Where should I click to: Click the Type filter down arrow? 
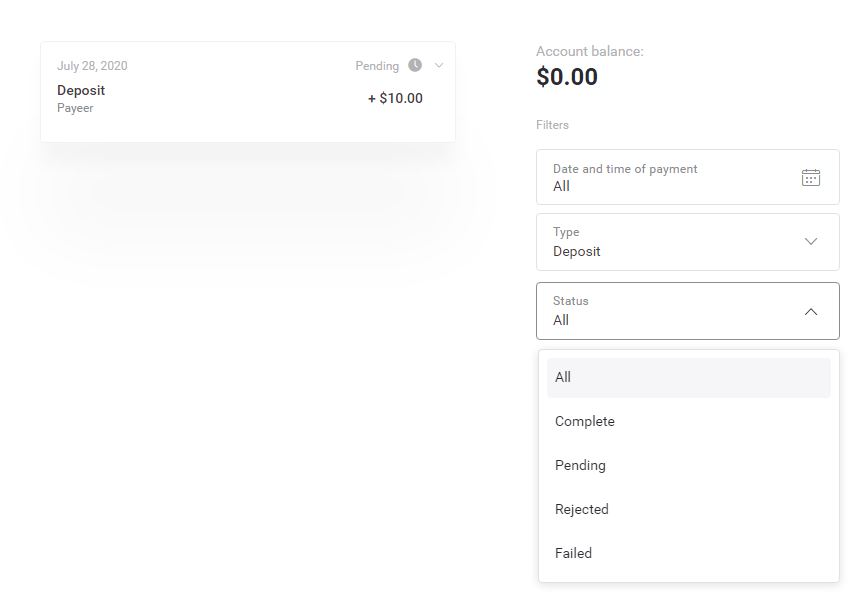pos(811,241)
